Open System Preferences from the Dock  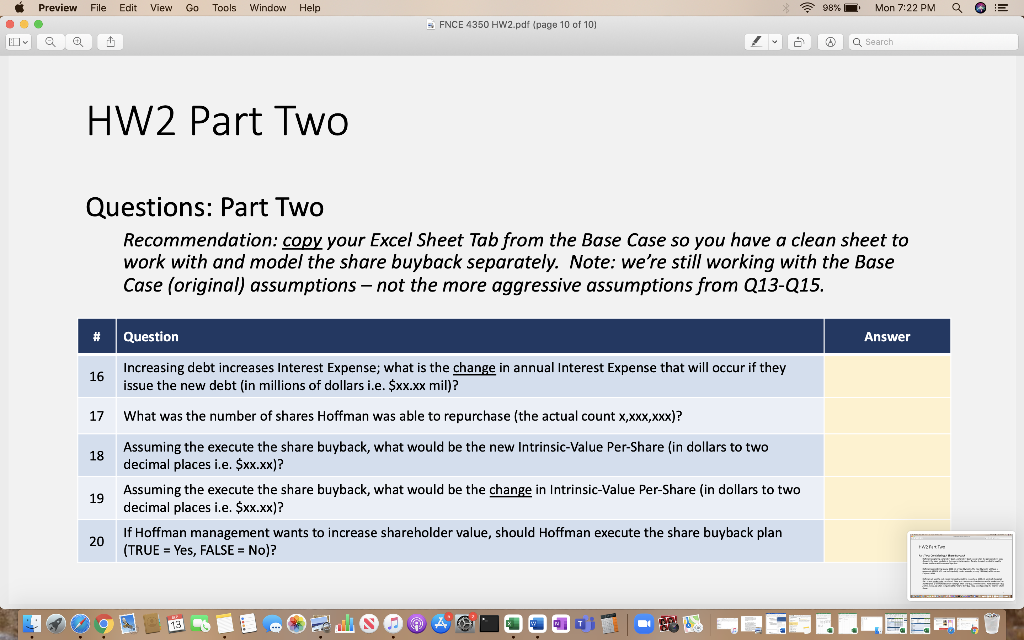465,624
